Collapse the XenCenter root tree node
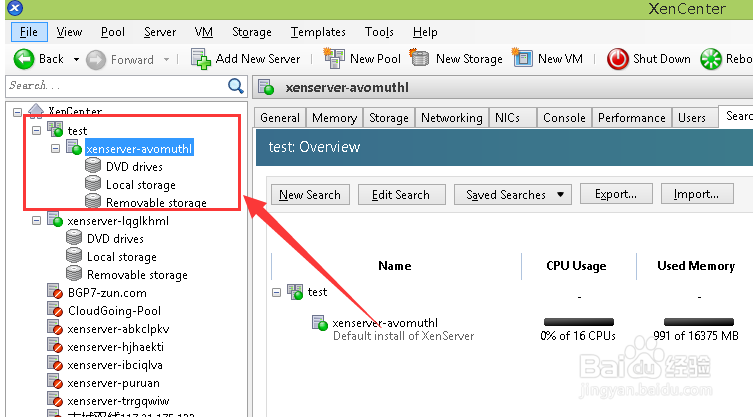 tap(17, 112)
